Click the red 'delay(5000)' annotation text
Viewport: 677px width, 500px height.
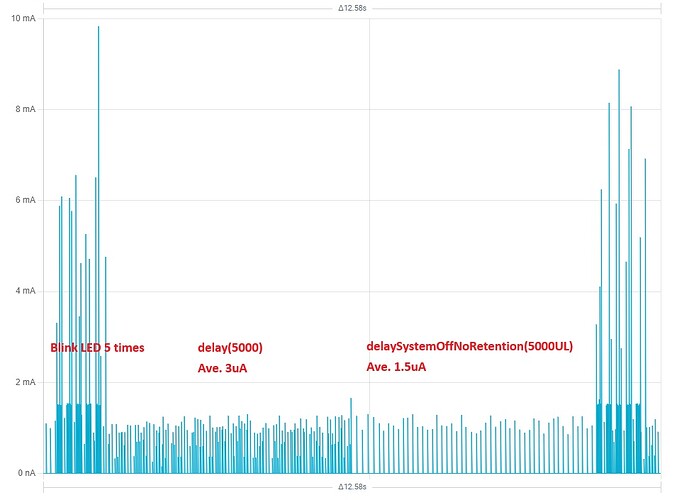pyautogui.click(x=230, y=348)
